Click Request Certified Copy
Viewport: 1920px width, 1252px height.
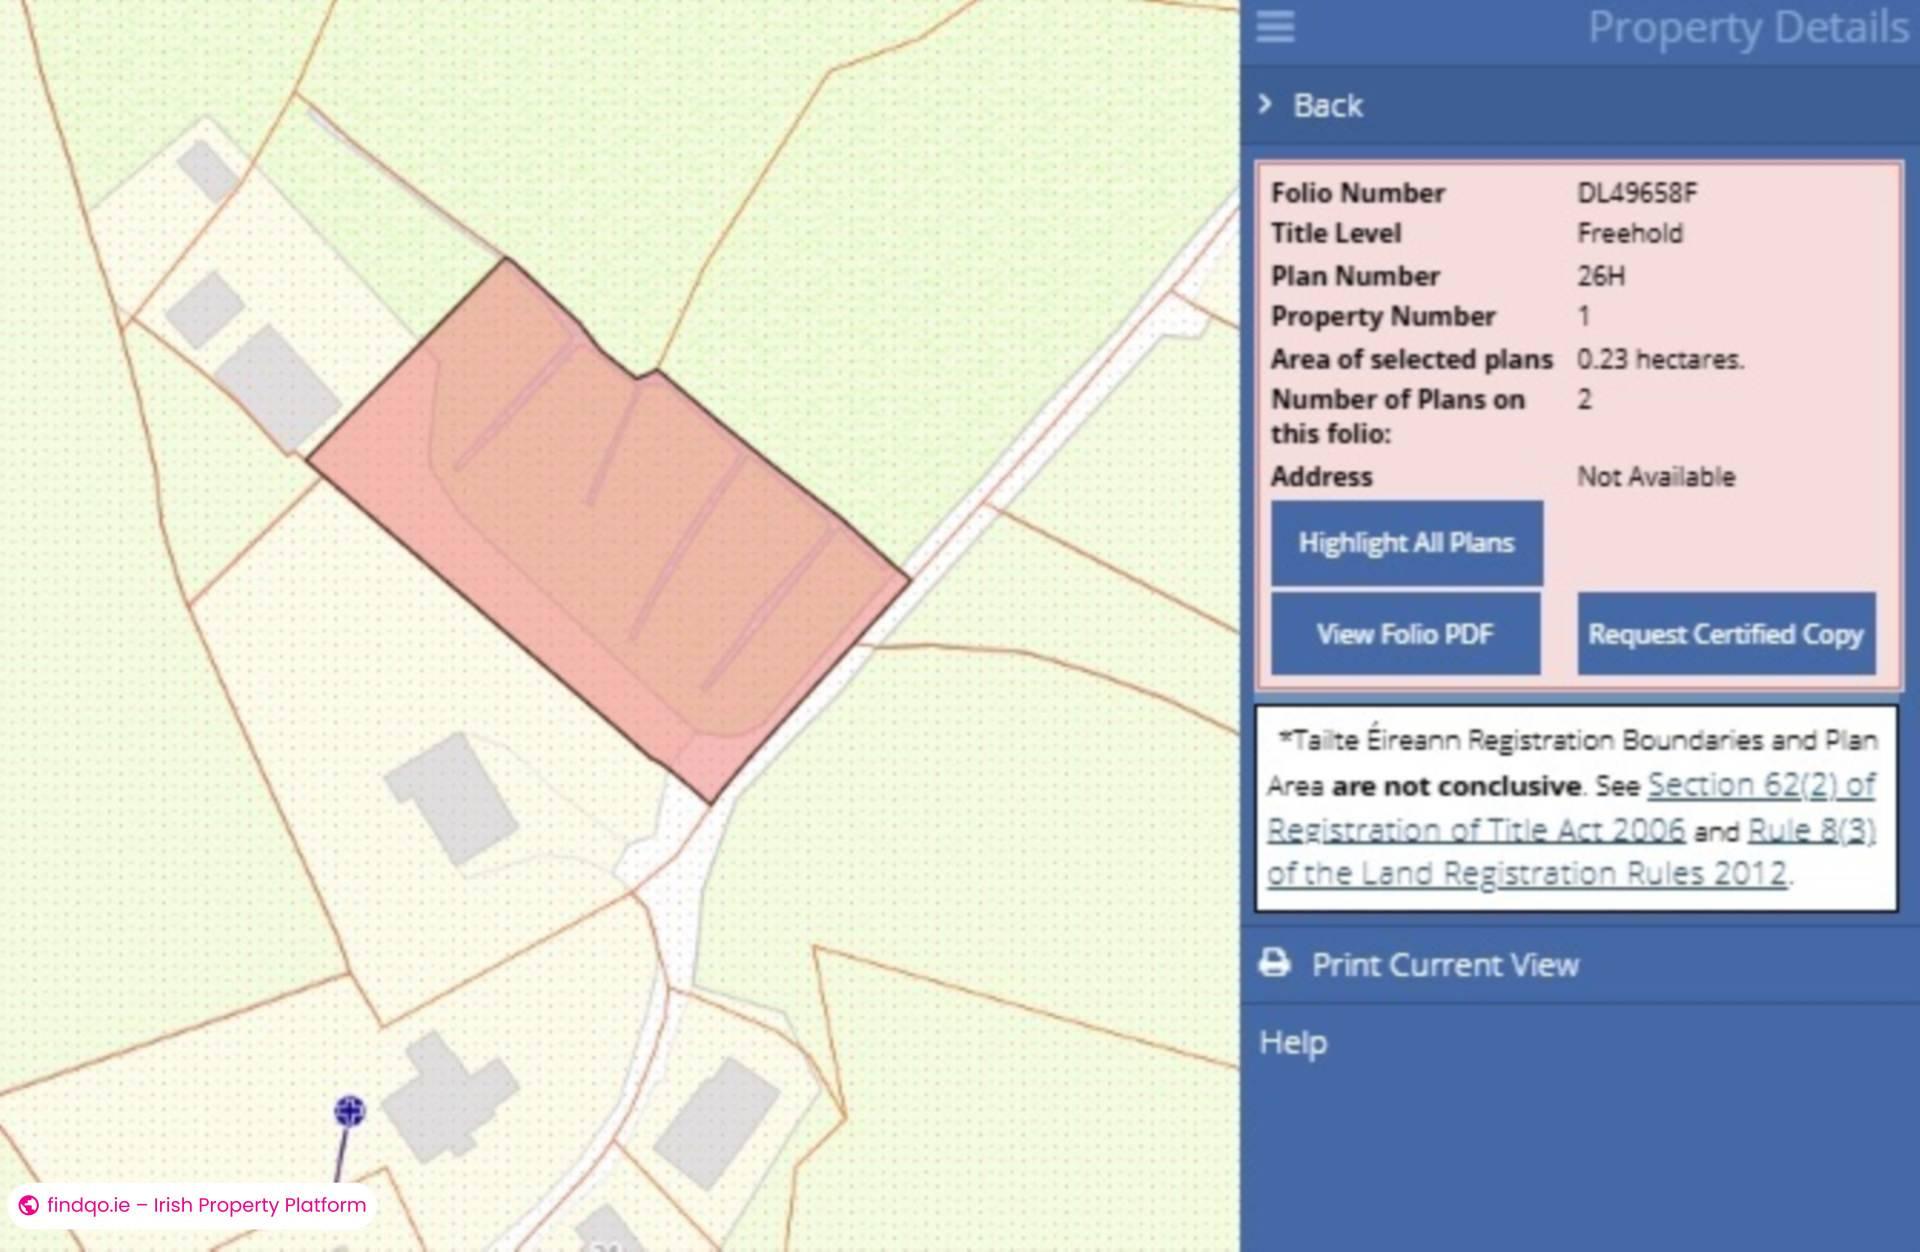click(x=1726, y=634)
